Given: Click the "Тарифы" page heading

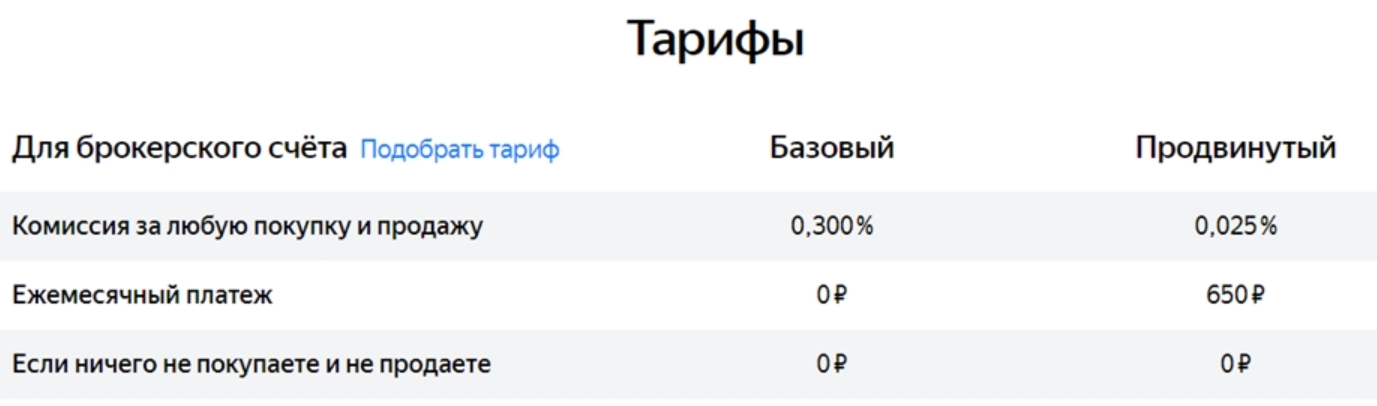Looking at the screenshot, I should pyautogui.click(x=716, y=40).
